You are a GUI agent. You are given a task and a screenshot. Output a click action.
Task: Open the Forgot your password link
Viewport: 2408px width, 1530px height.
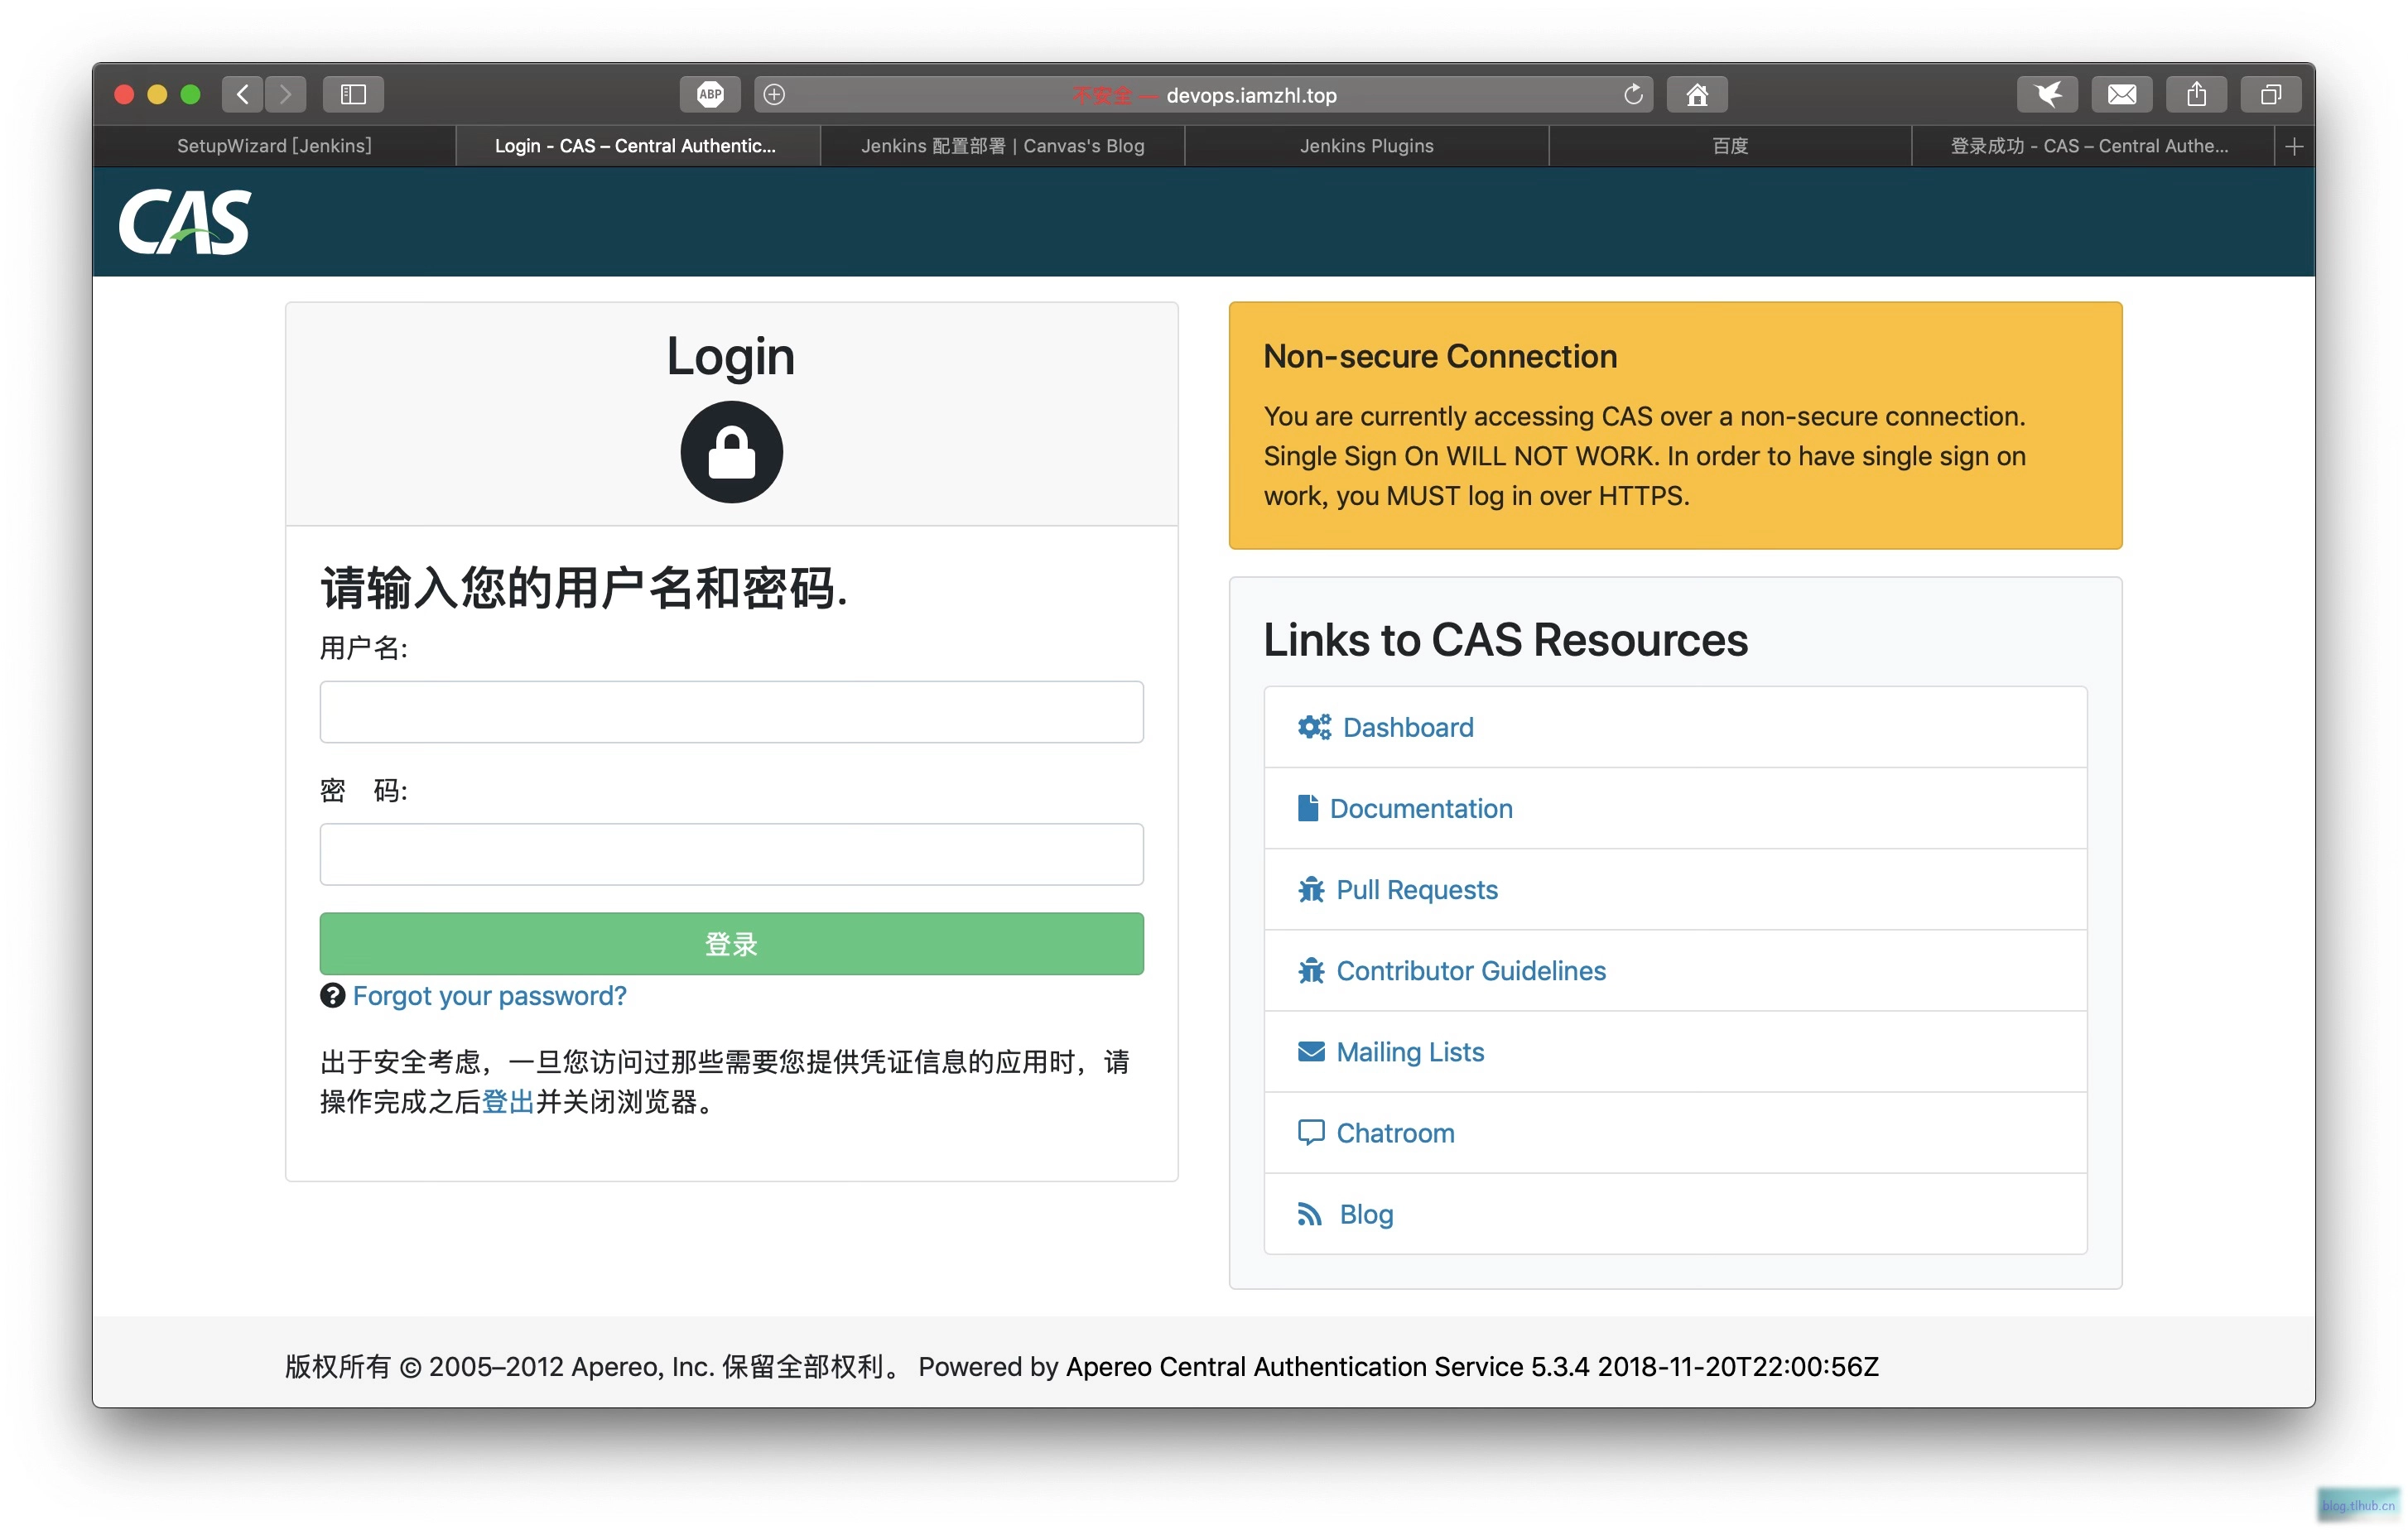coord(489,996)
